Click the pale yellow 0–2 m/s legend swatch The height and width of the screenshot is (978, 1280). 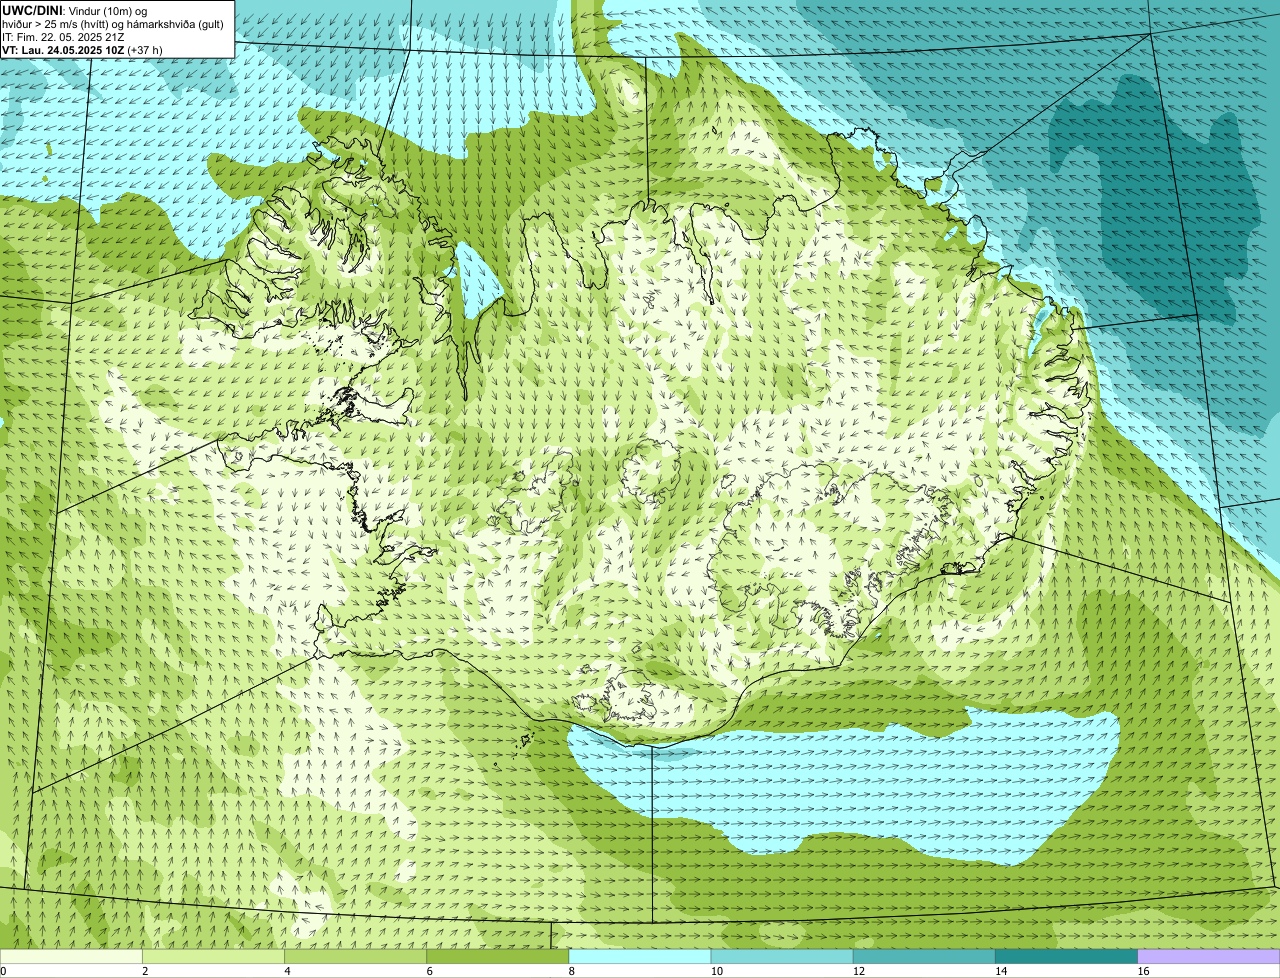click(71, 956)
